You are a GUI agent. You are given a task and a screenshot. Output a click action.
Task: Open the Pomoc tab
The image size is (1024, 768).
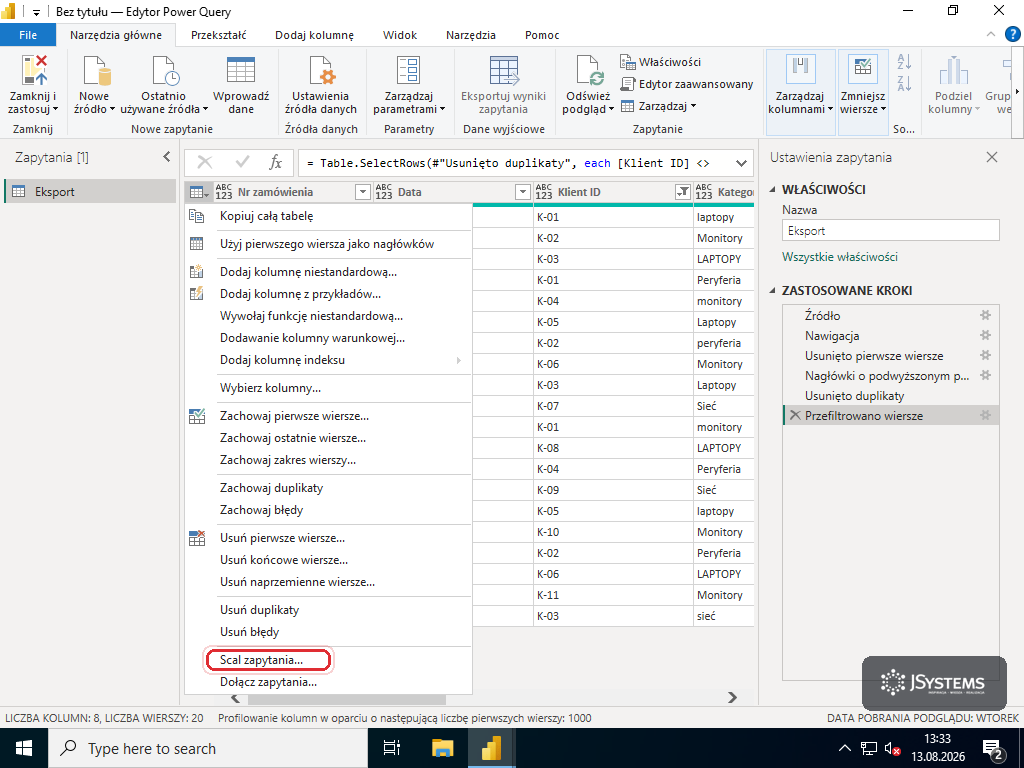coord(542,35)
